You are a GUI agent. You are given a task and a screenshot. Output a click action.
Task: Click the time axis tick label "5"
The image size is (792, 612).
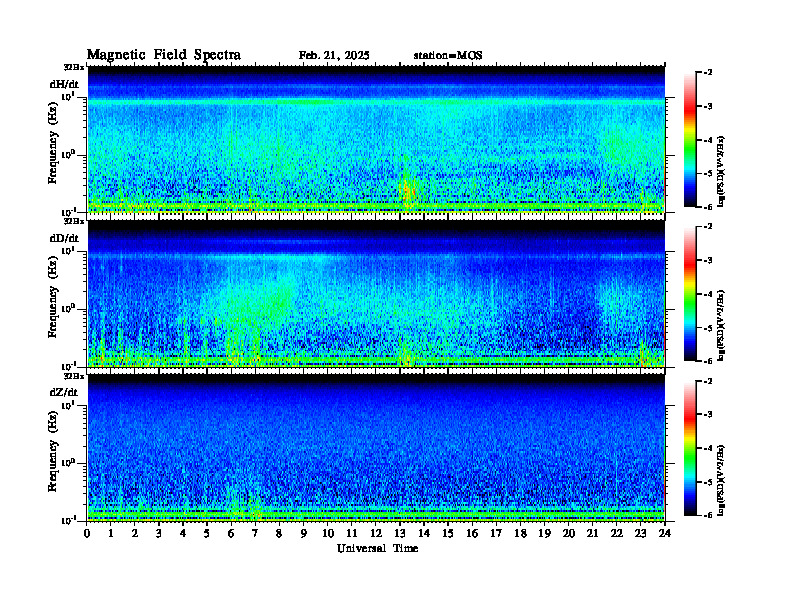(207, 533)
